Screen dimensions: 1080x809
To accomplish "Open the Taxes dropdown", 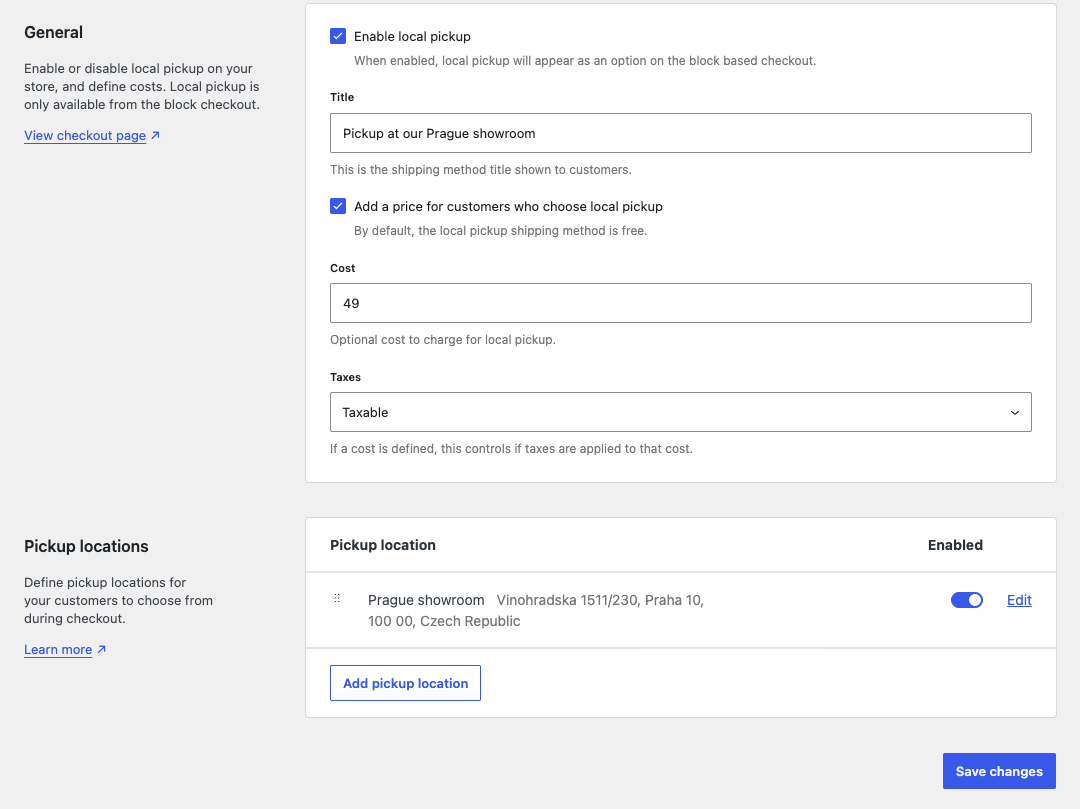I will click(681, 412).
